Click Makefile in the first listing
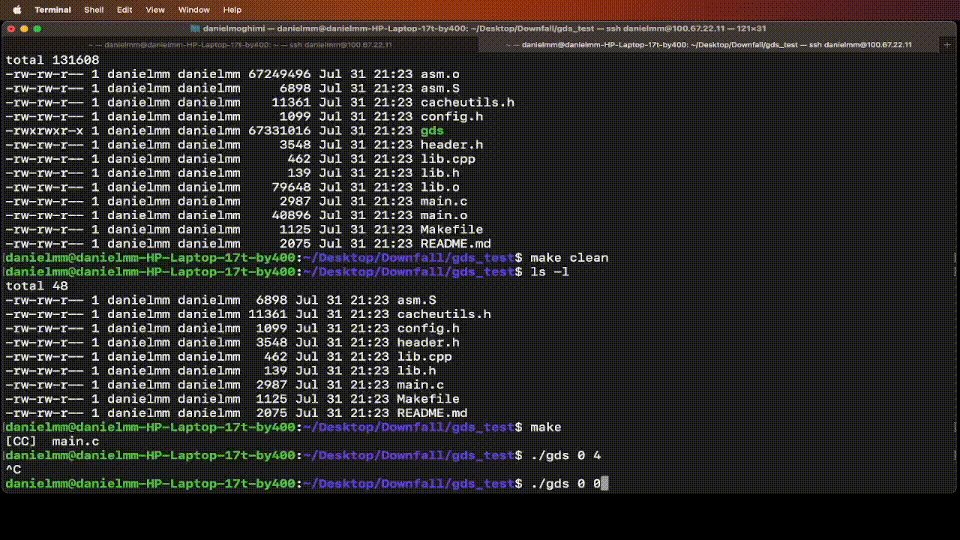 pyautogui.click(x=451, y=229)
